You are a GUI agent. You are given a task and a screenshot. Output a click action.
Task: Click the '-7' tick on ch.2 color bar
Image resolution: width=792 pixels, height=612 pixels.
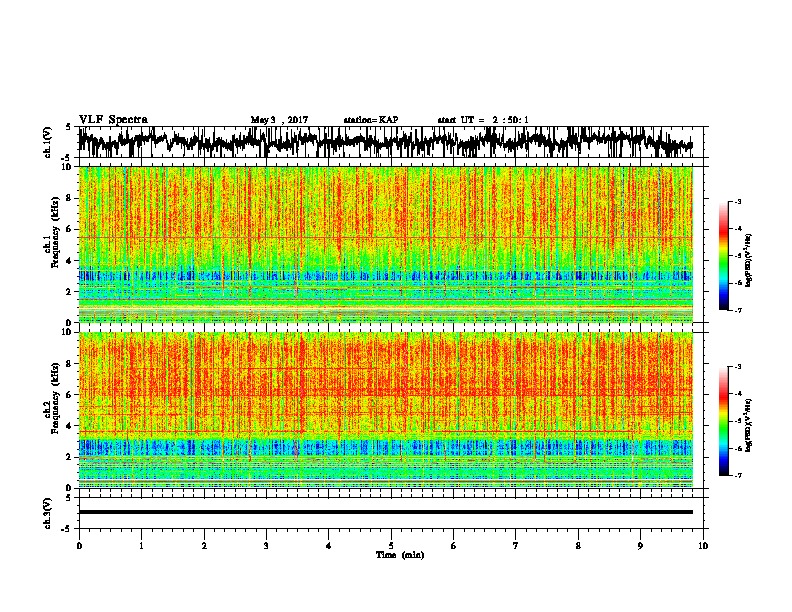click(737, 475)
